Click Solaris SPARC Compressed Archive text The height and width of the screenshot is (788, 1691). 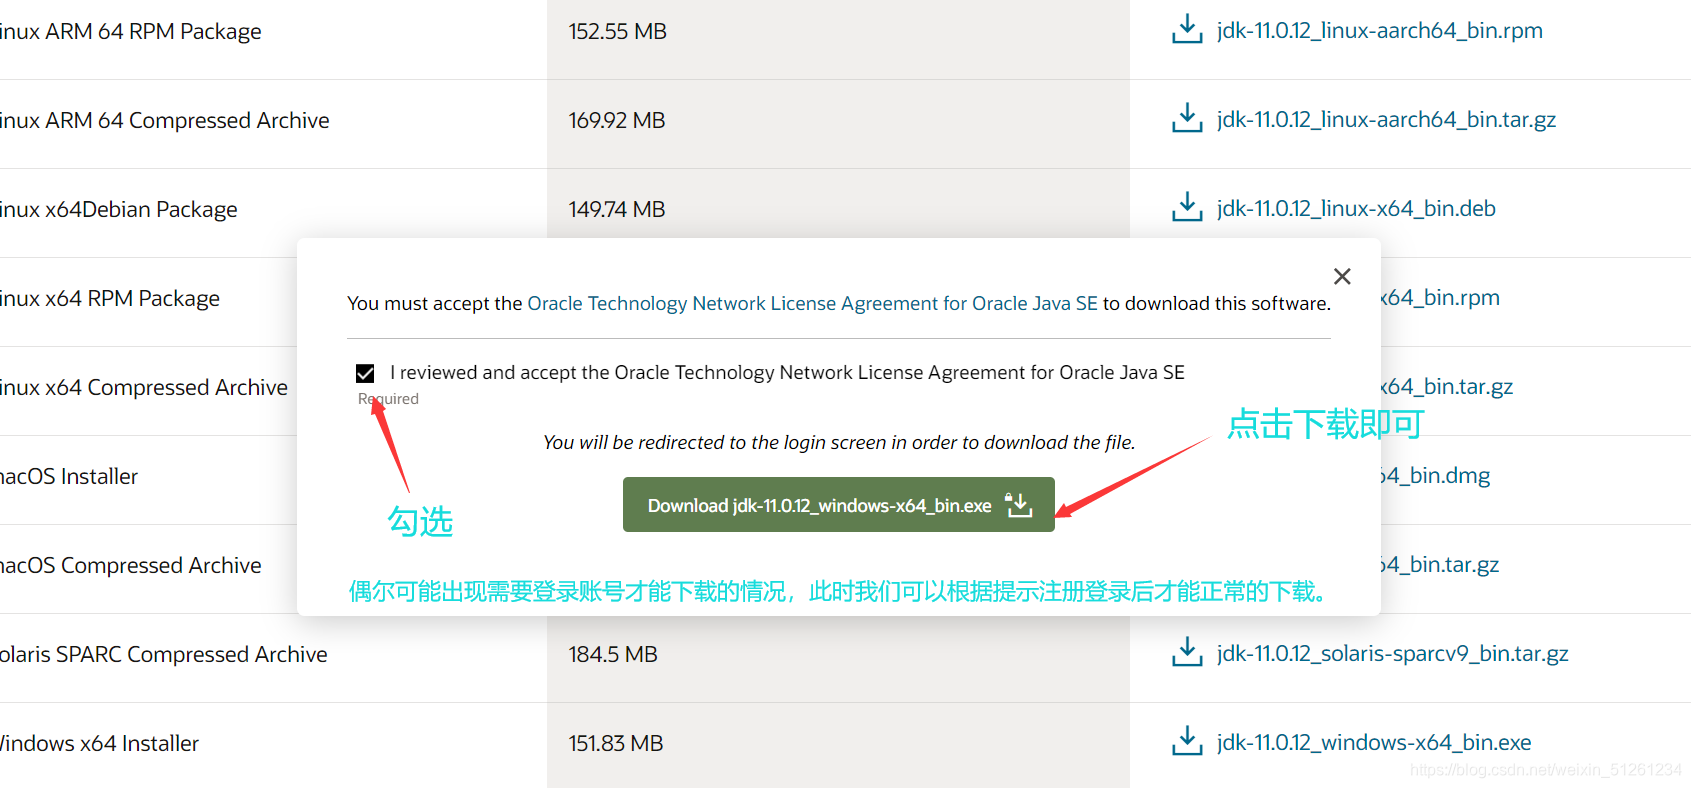click(x=163, y=655)
